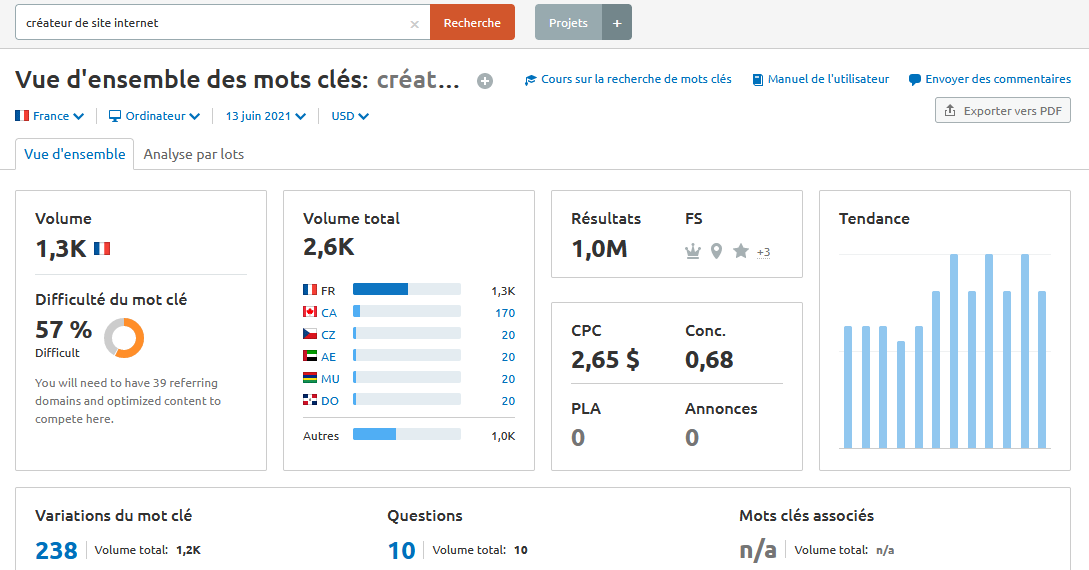1089x570 pixels.
Task: Clear the keyword search field with X
Action: tap(415, 23)
